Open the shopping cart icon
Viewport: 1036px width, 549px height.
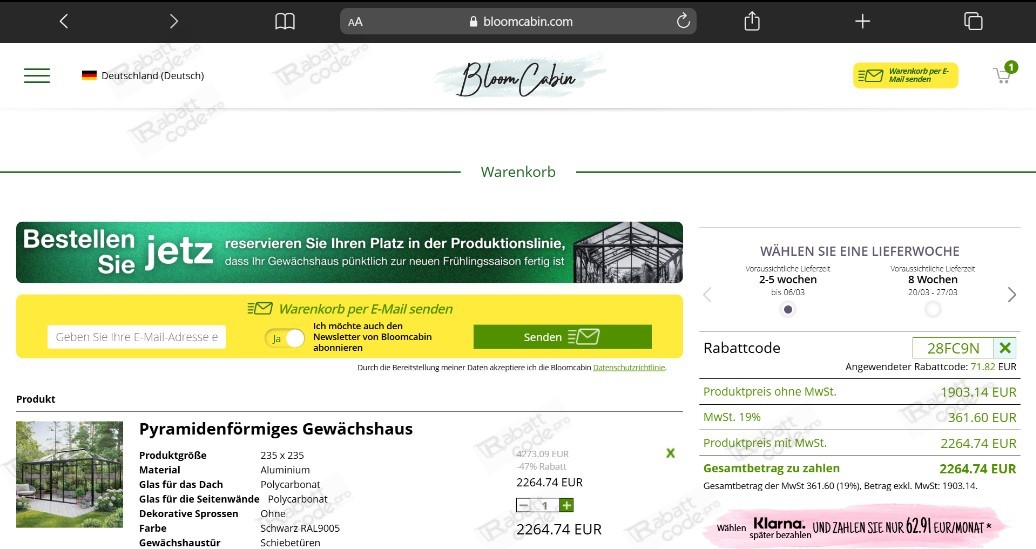(x=1004, y=74)
